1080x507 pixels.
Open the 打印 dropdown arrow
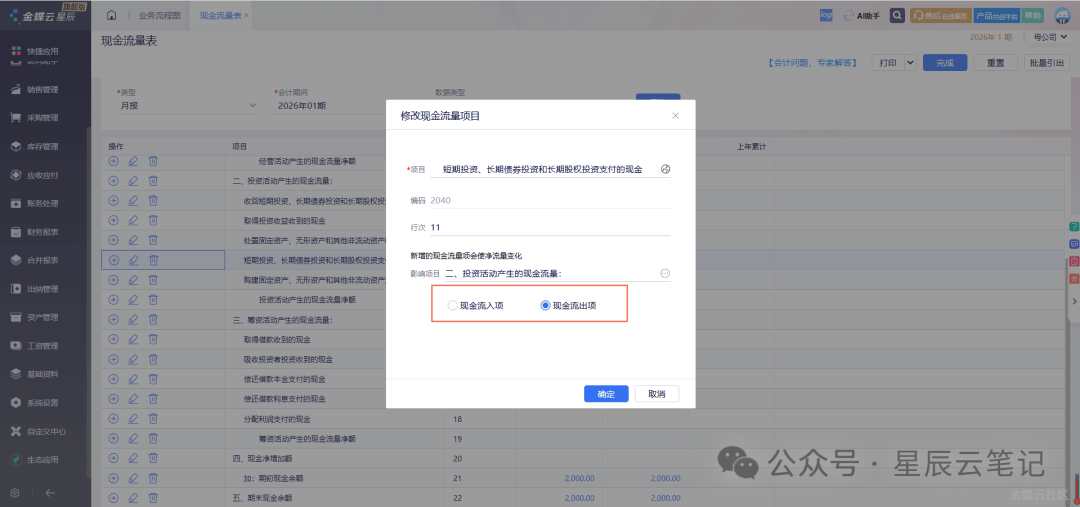click(910, 62)
